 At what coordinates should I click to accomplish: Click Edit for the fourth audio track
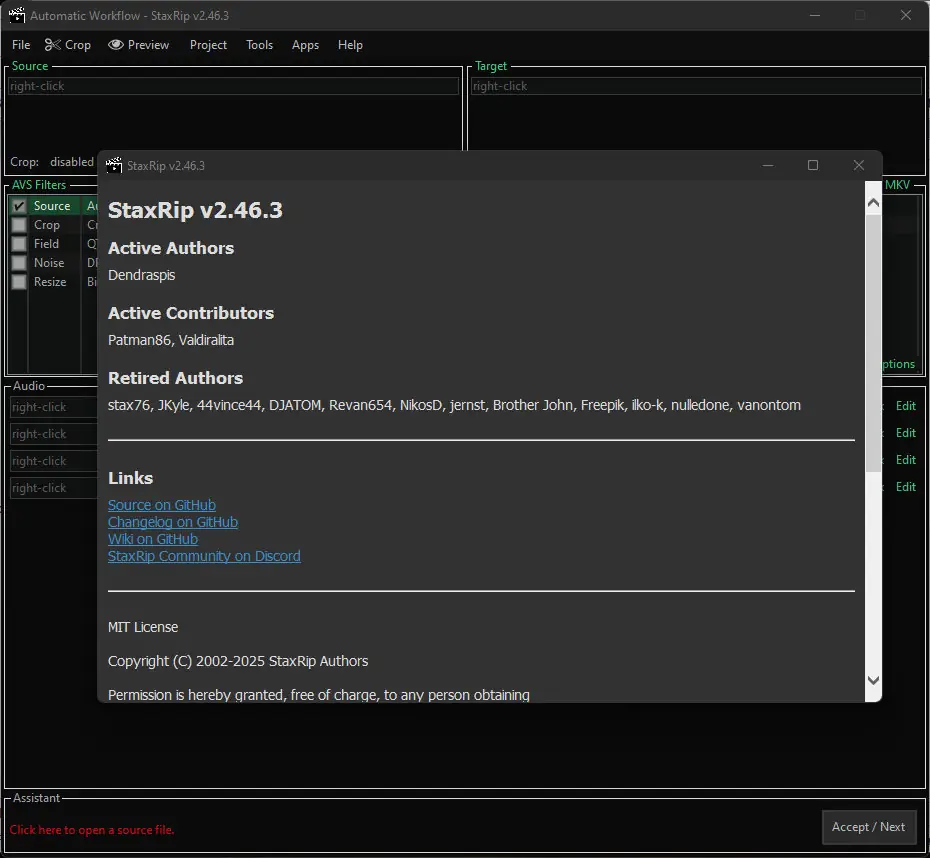(x=906, y=487)
